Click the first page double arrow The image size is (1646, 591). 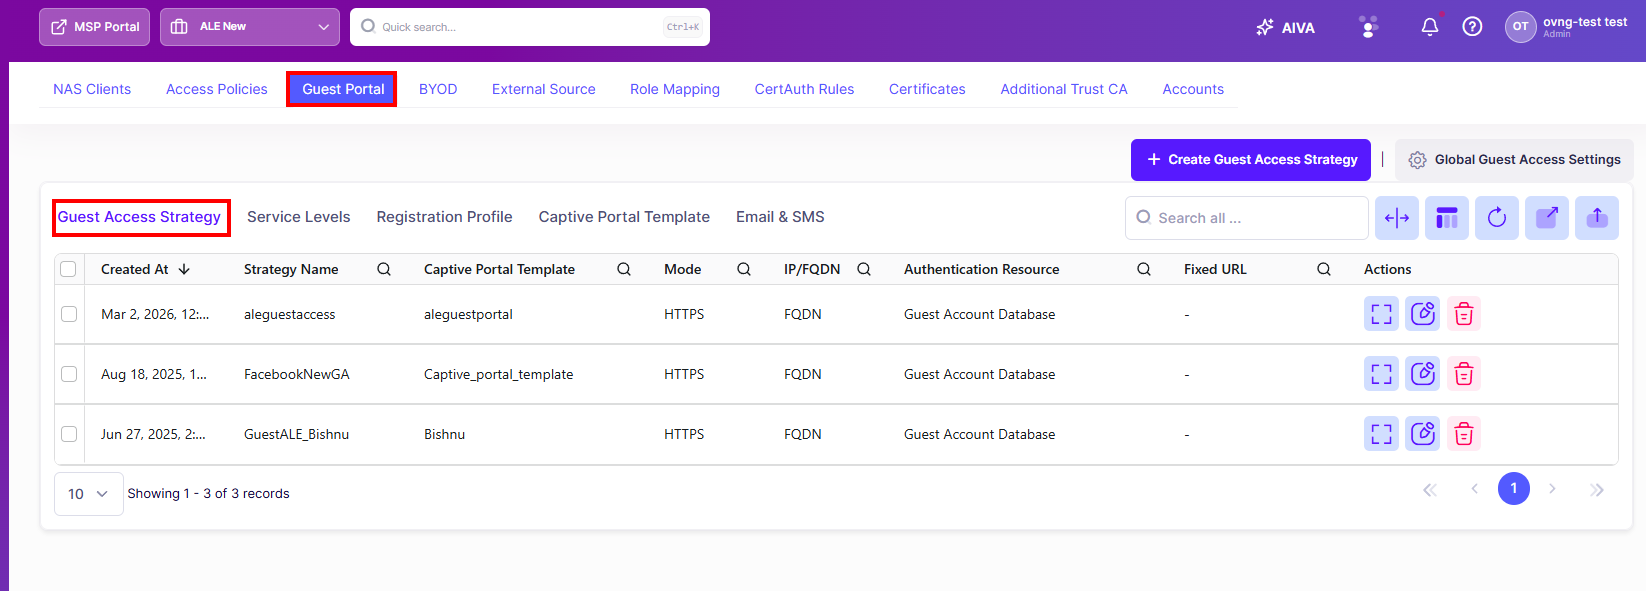pos(1430,489)
